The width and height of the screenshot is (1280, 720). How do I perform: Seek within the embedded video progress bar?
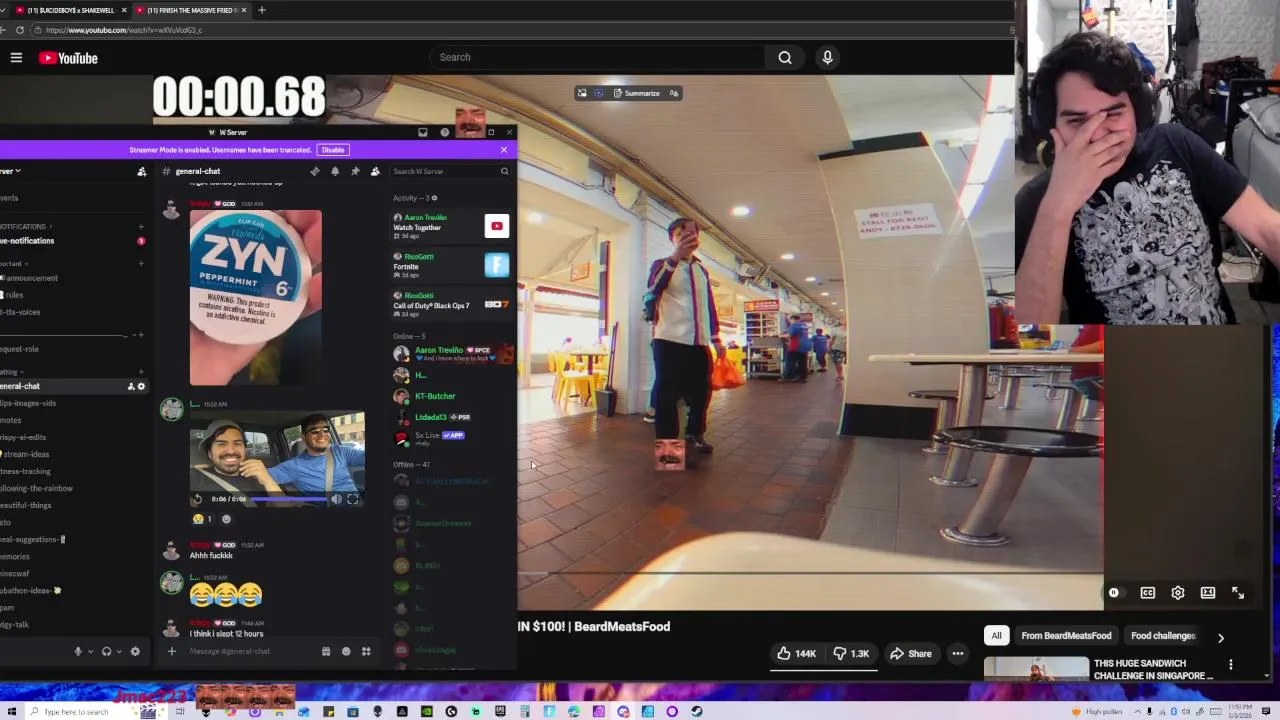[x=289, y=499]
